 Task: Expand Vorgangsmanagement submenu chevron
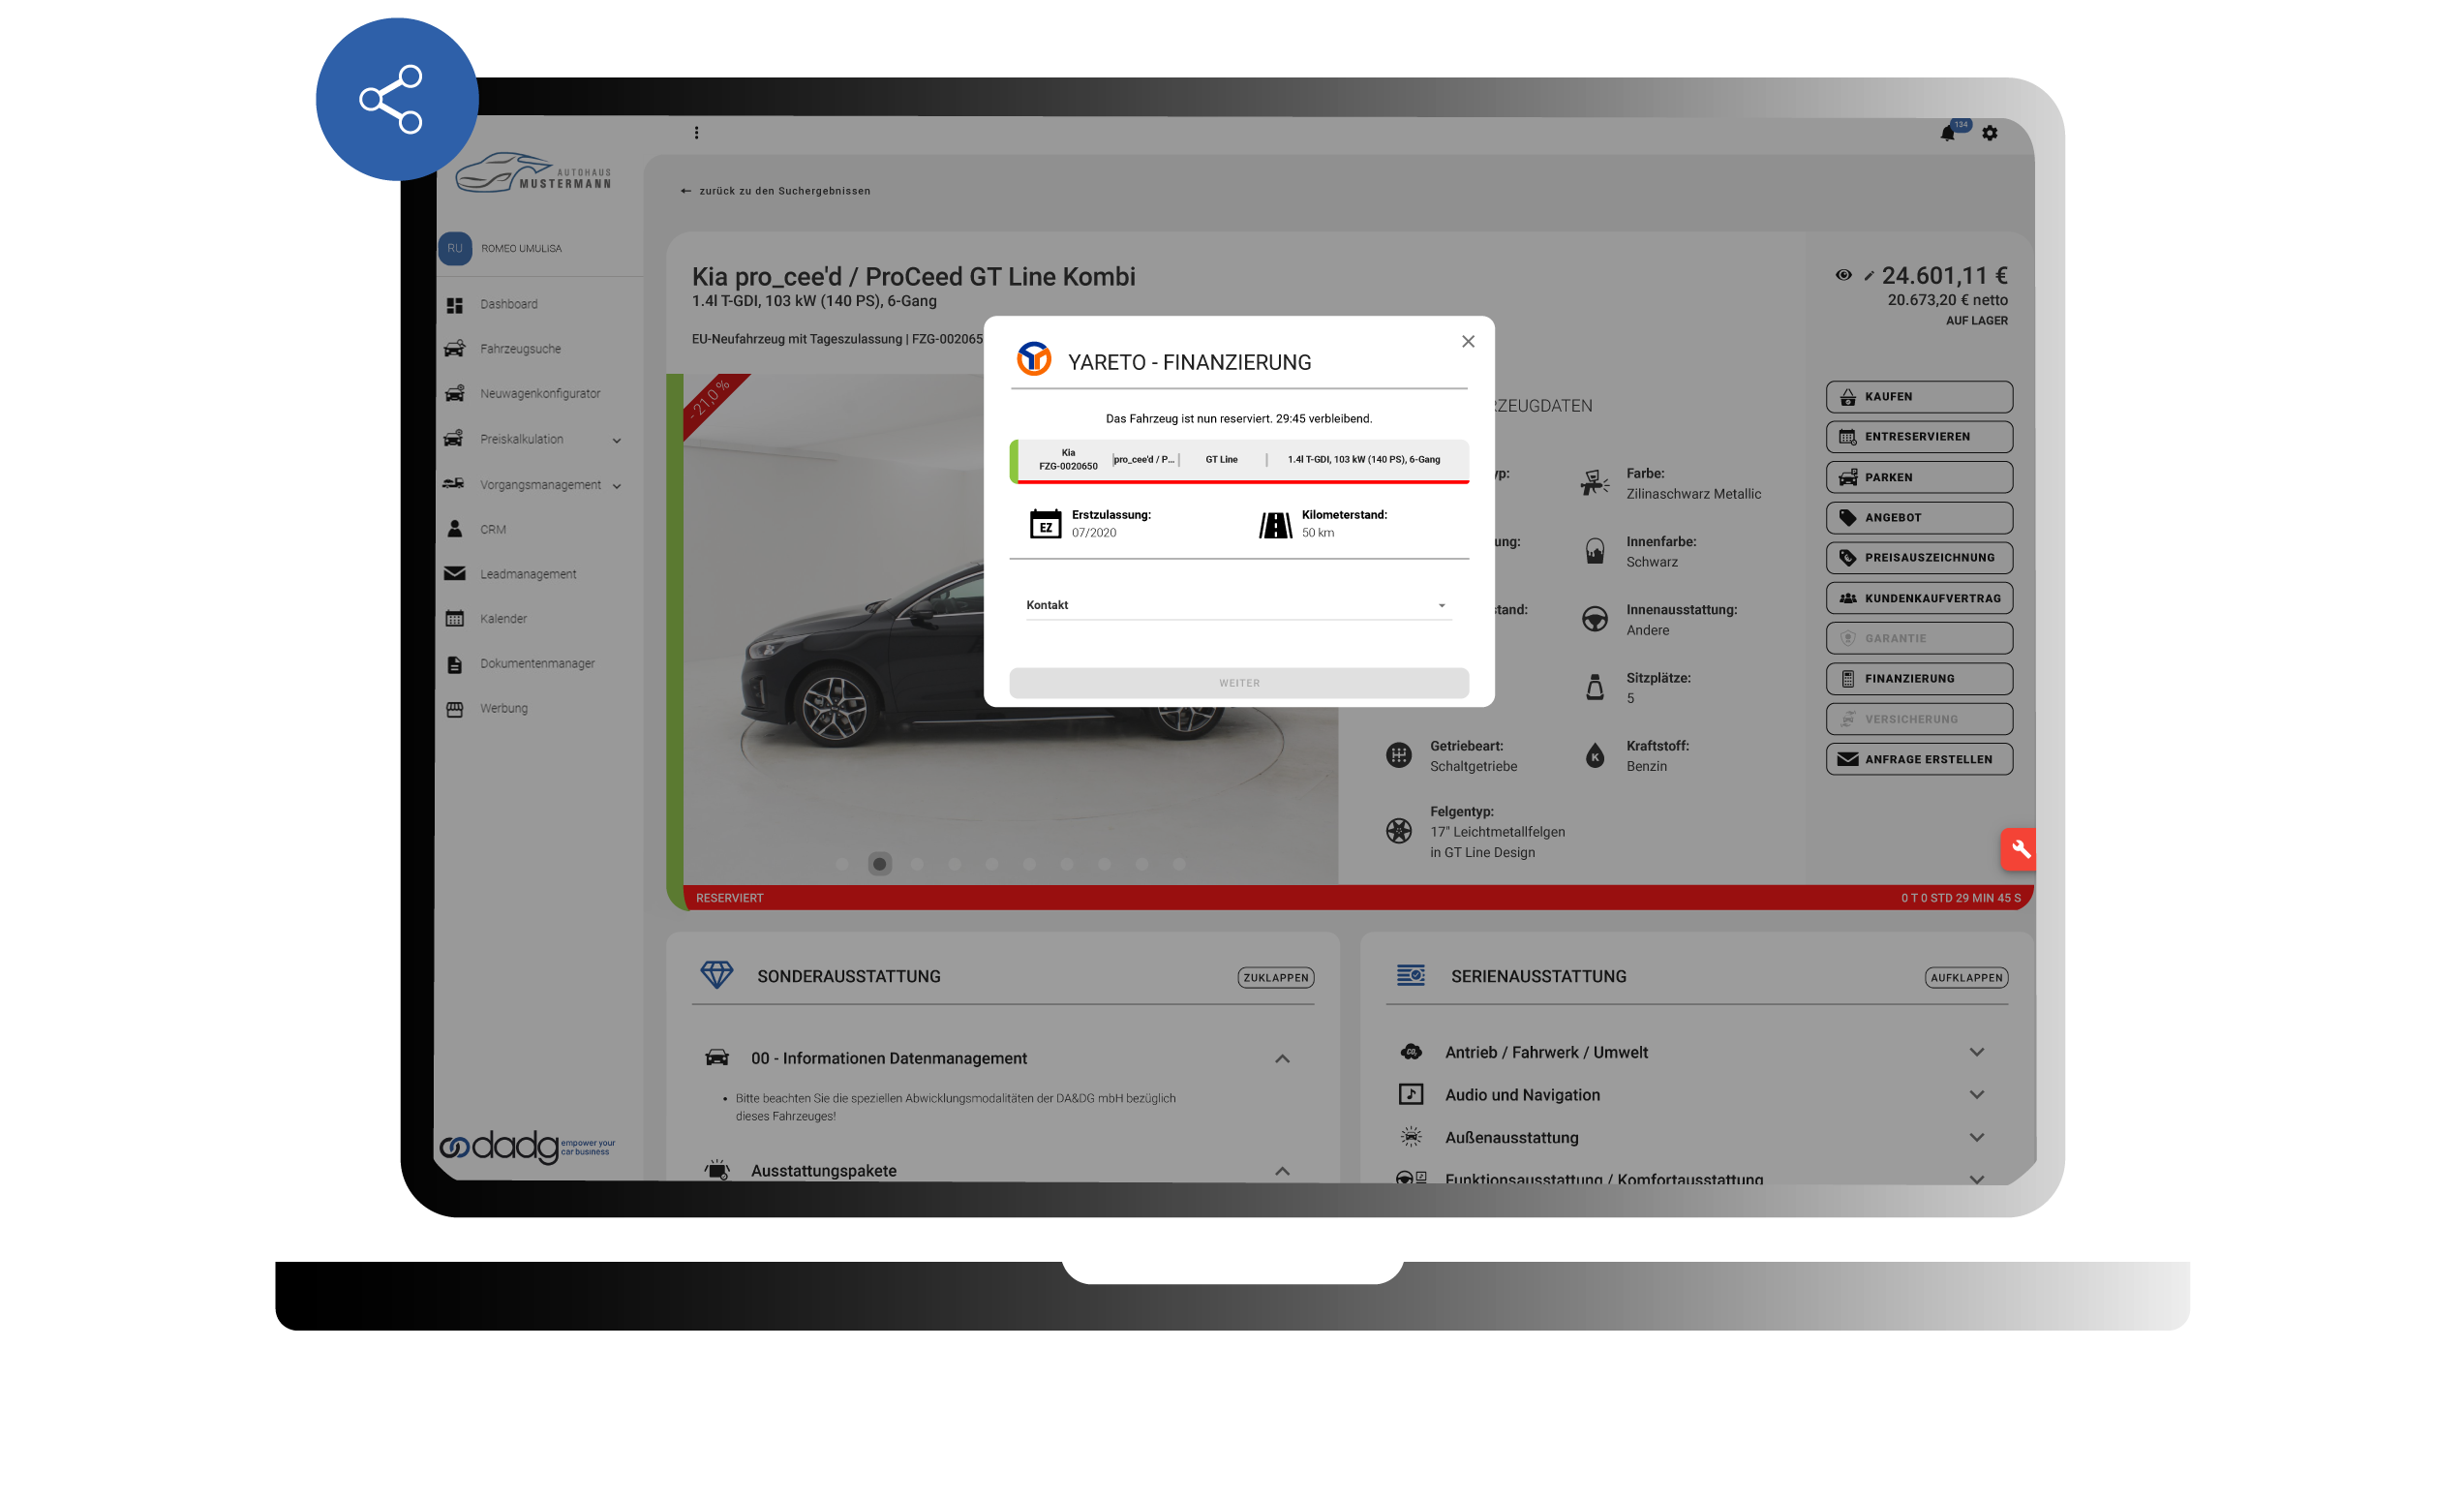[x=617, y=486]
